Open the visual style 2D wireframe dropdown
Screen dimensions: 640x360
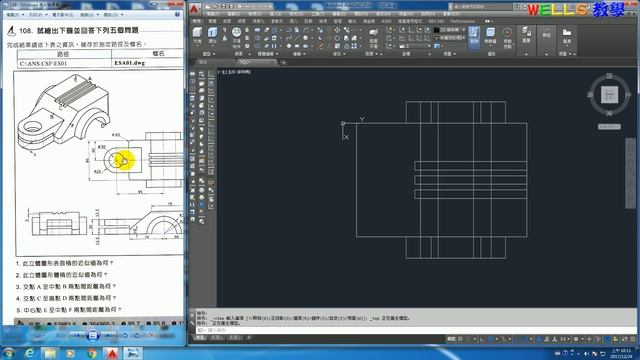449,30
